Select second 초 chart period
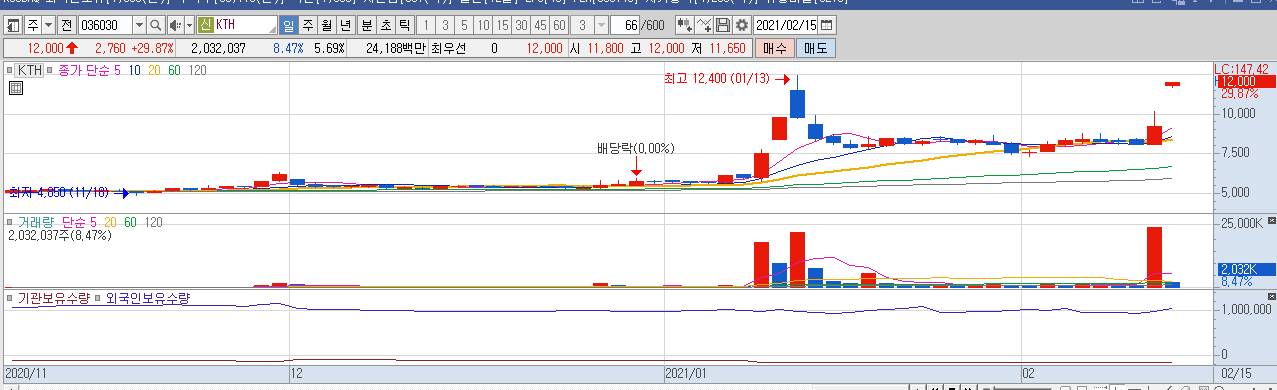This screenshot has width=1277, height=390. coord(385,25)
